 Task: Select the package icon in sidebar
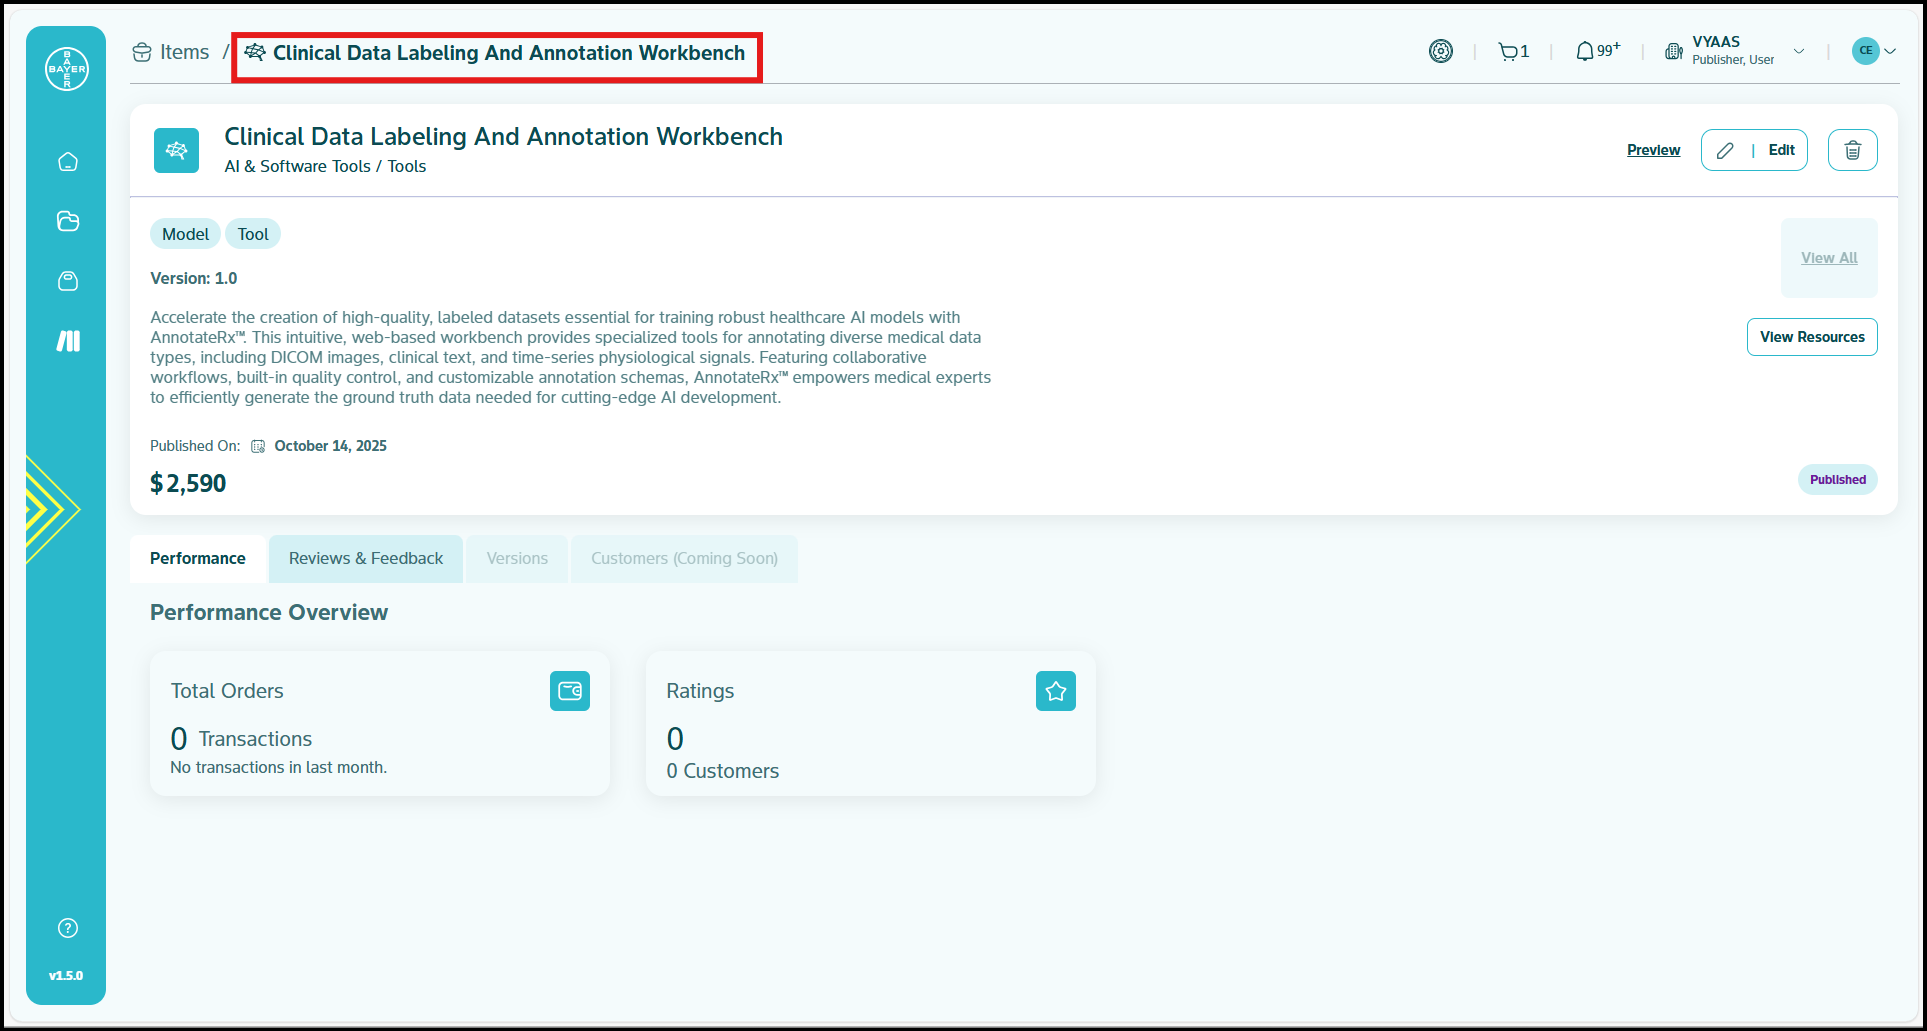click(x=68, y=282)
